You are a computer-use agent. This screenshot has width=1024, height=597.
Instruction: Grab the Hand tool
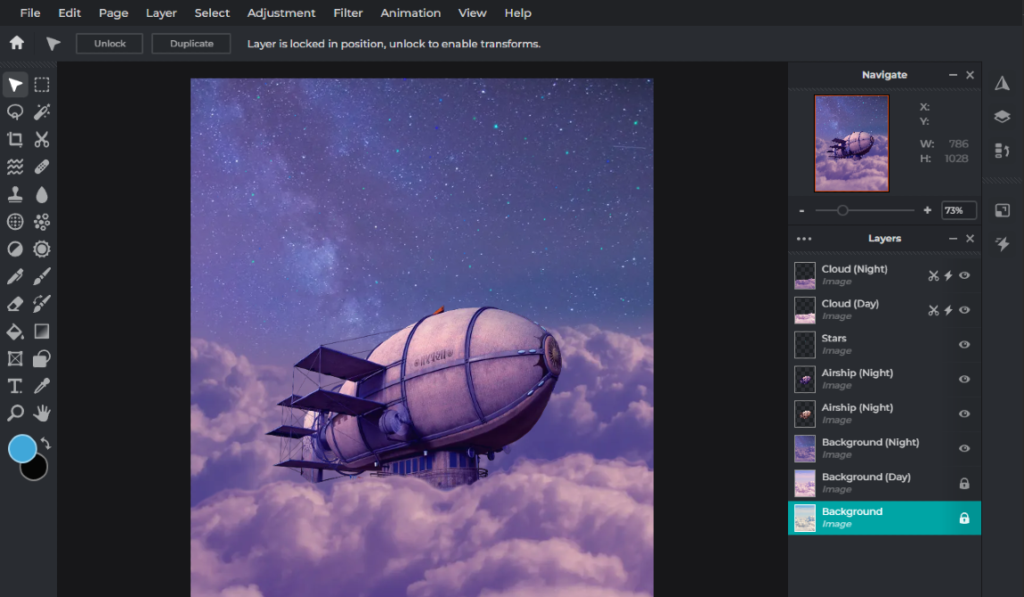(x=41, y=412)
